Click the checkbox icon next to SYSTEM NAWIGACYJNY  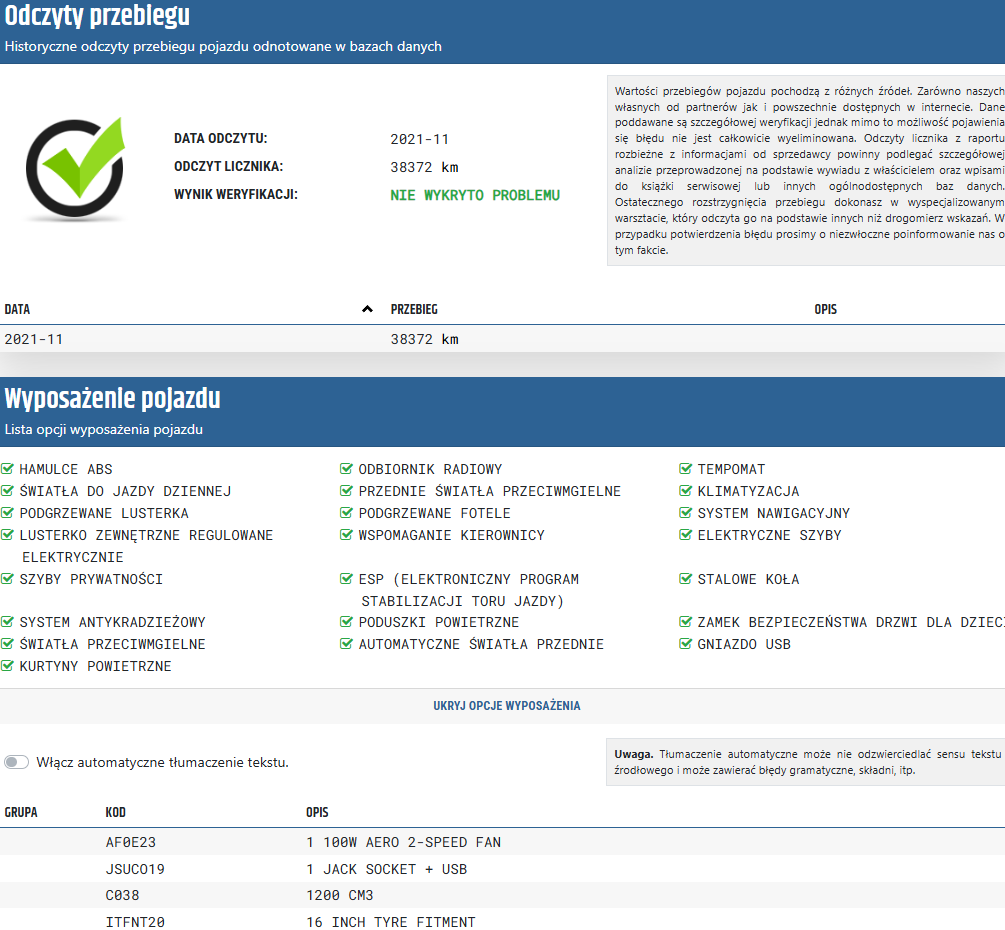click(686, 513)
